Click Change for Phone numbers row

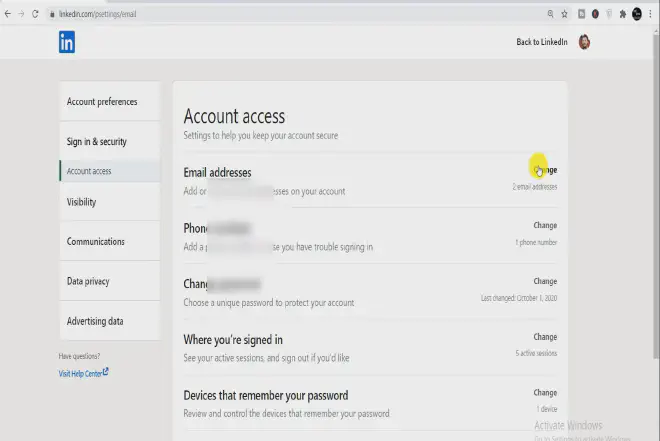(x=545, y=225)
